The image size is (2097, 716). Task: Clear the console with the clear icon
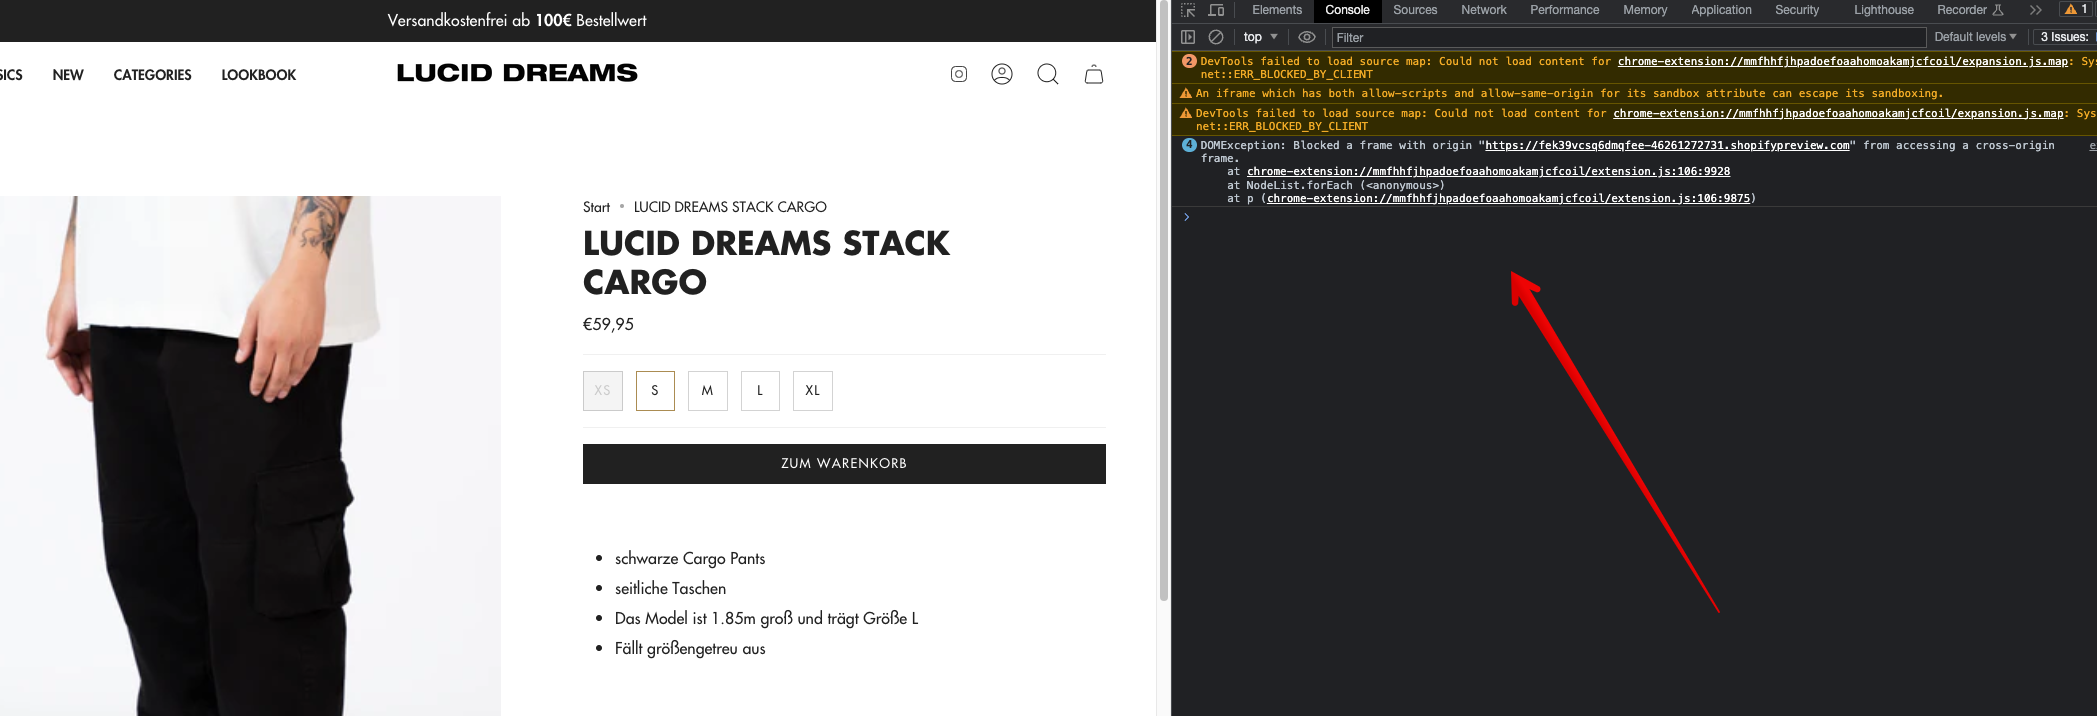coord(1216,37)
